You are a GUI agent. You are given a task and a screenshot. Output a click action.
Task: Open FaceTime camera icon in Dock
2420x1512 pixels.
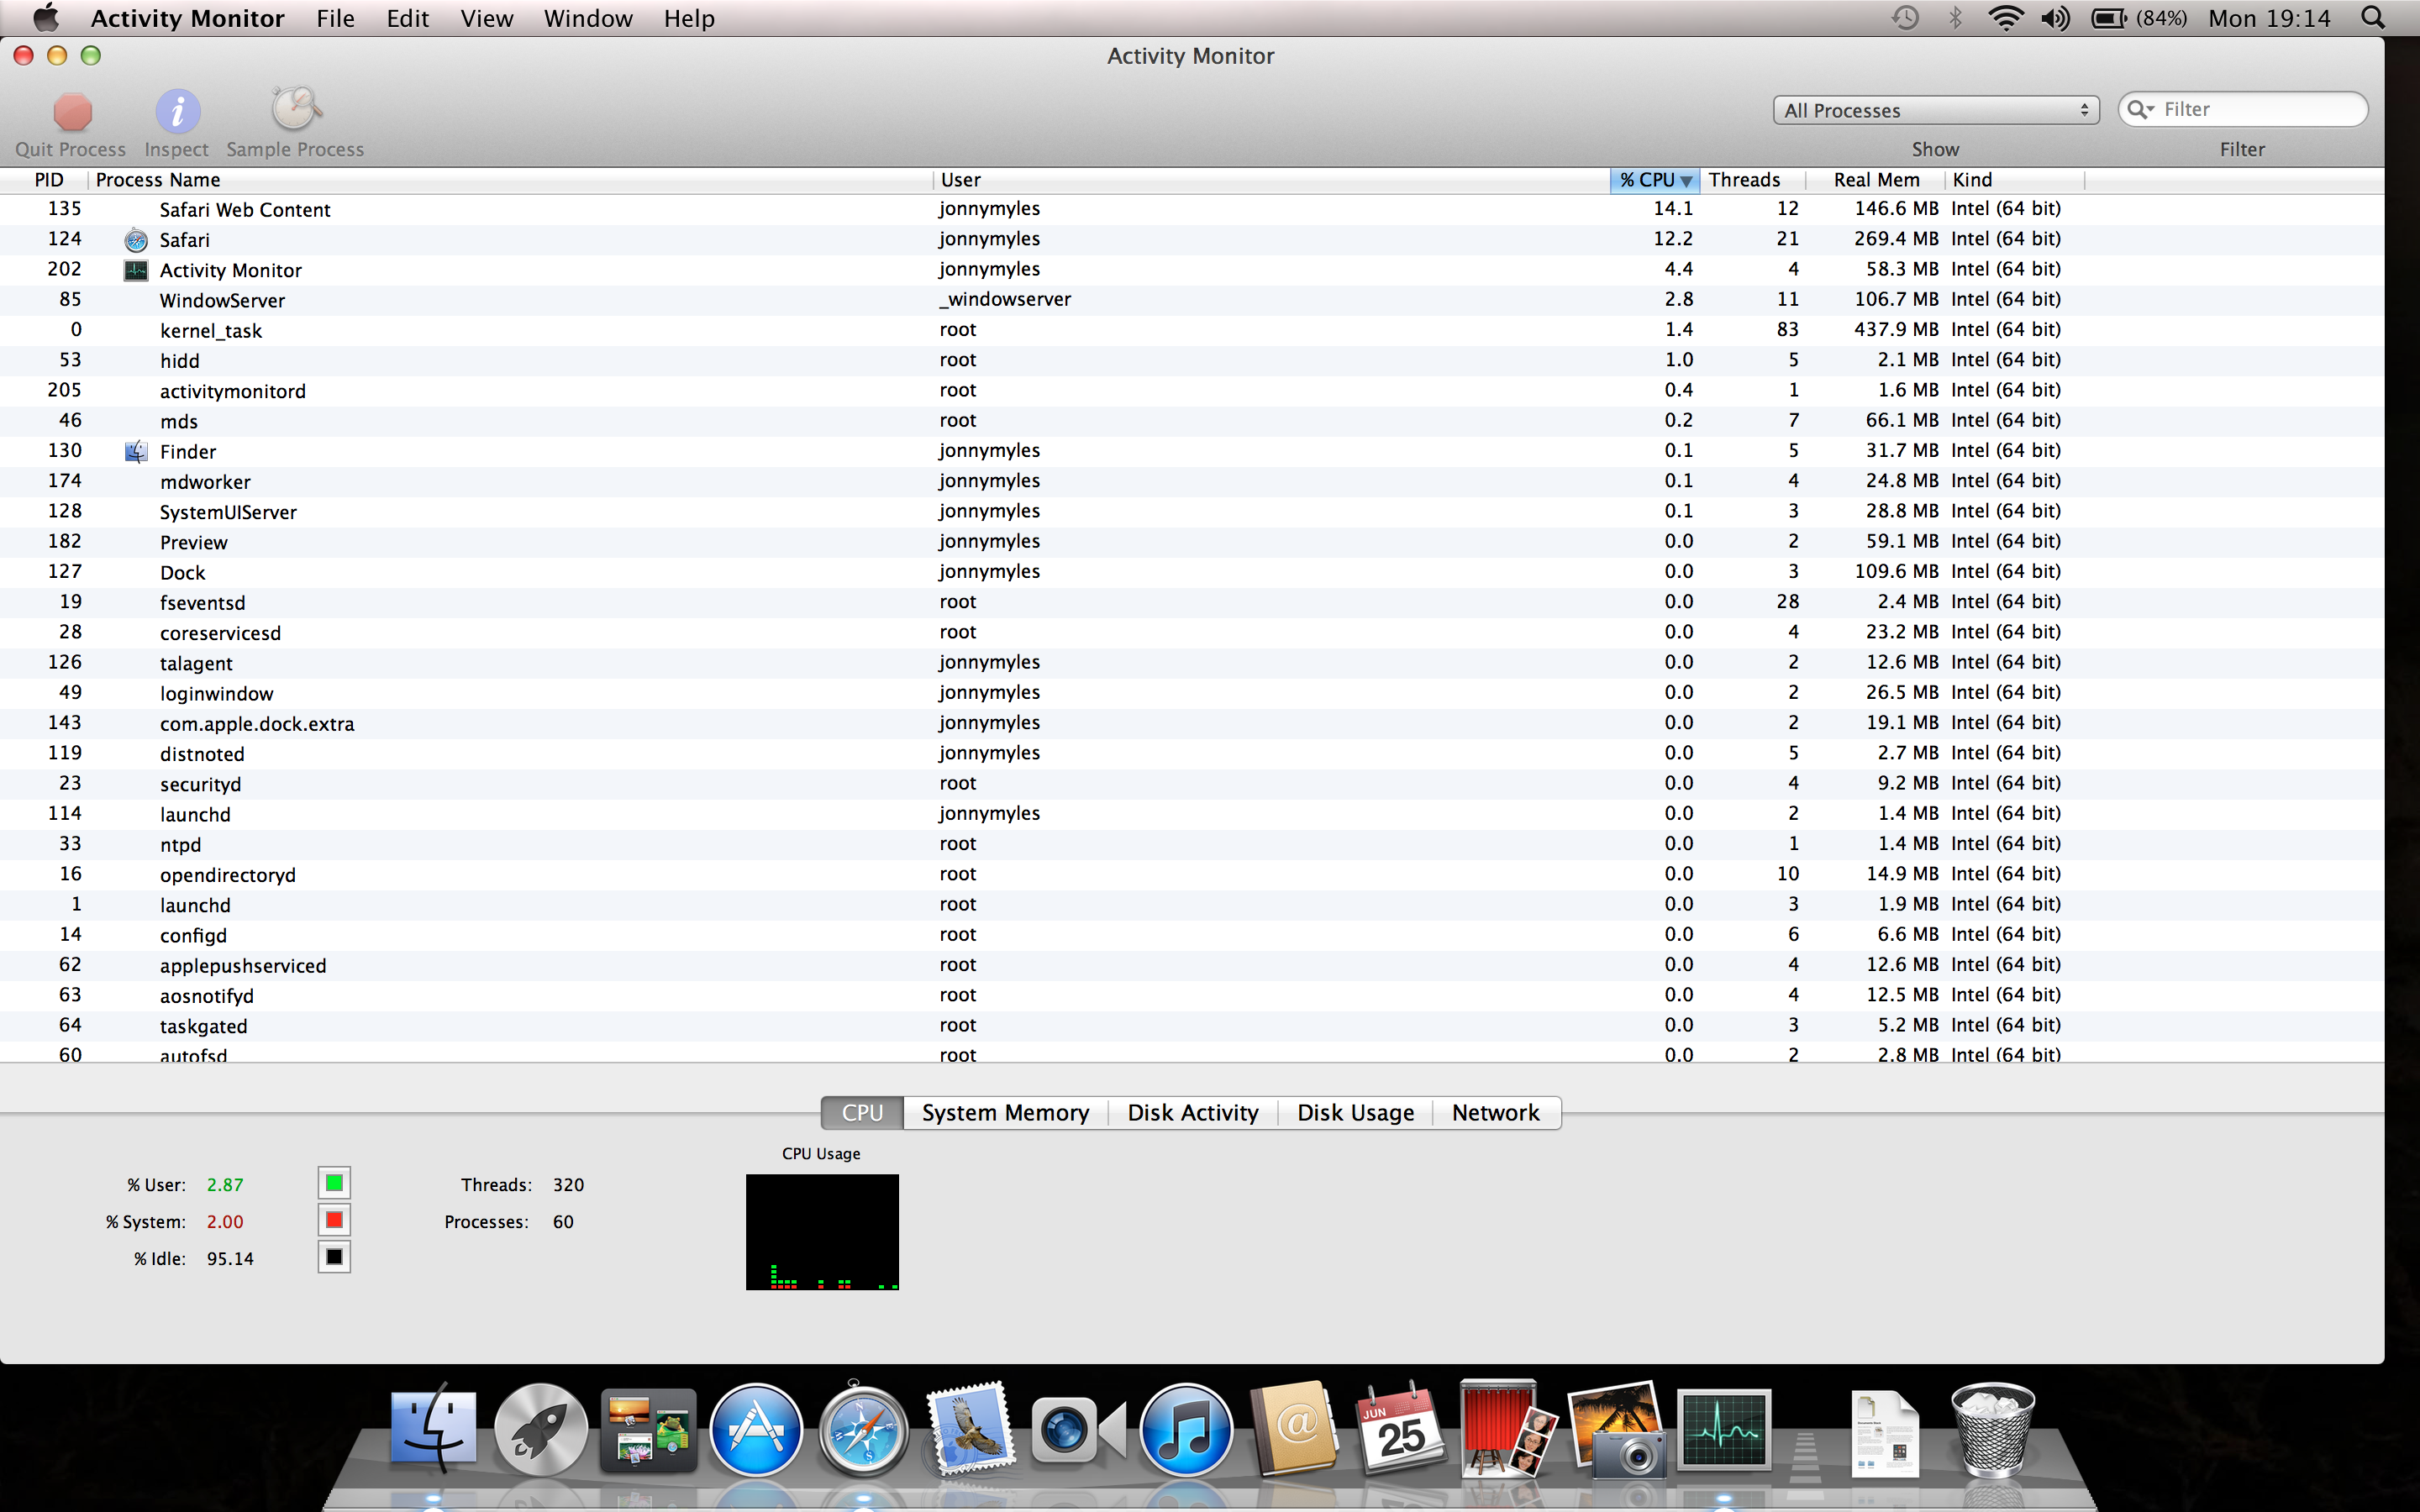coord(1078,1430)
